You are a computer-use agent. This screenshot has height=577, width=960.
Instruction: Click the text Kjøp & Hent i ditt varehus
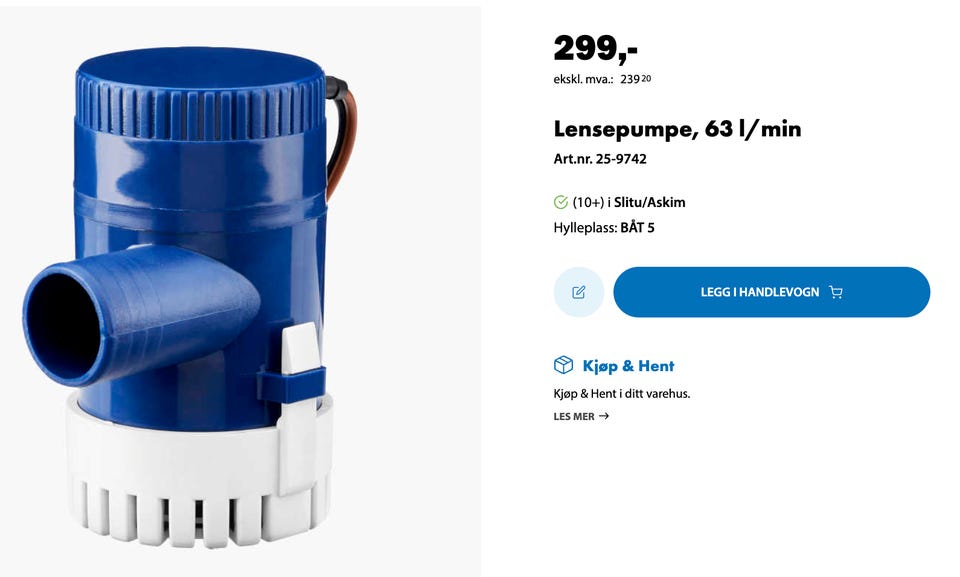pyautogui.click(x=621, y=394)
